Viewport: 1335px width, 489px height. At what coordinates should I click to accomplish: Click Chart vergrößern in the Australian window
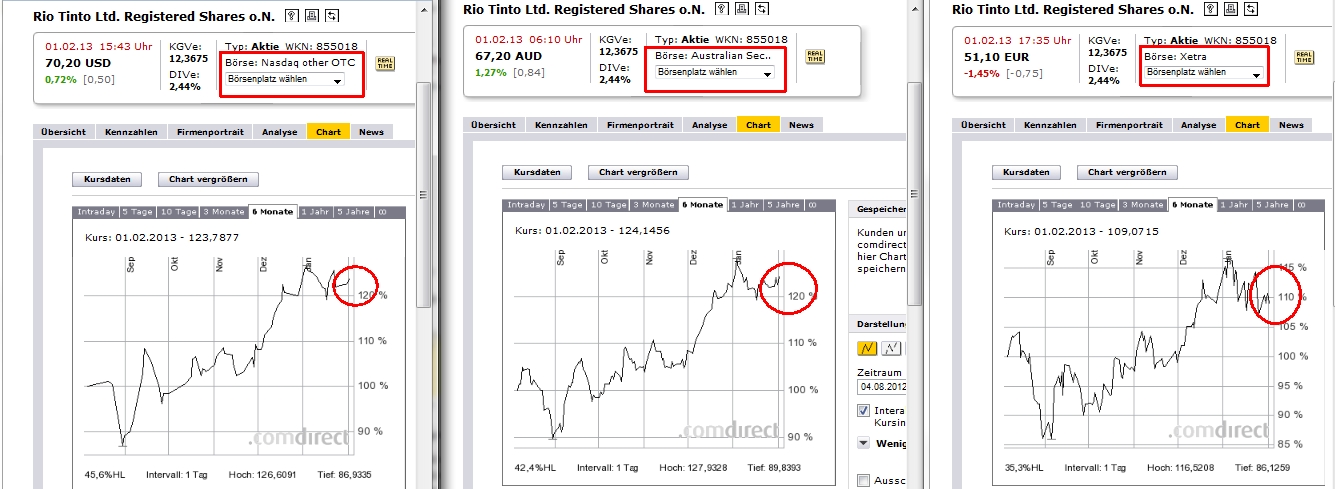(638, 173)
